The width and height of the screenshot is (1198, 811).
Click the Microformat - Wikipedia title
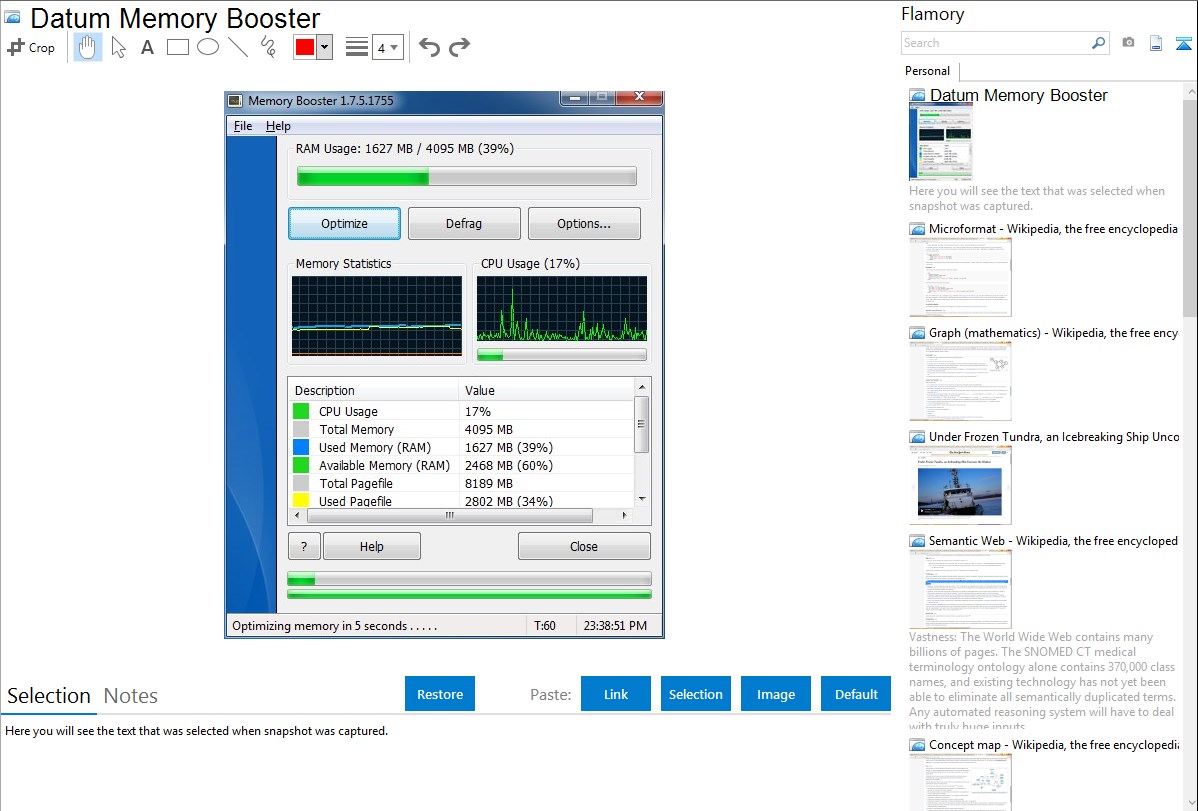1053,229
